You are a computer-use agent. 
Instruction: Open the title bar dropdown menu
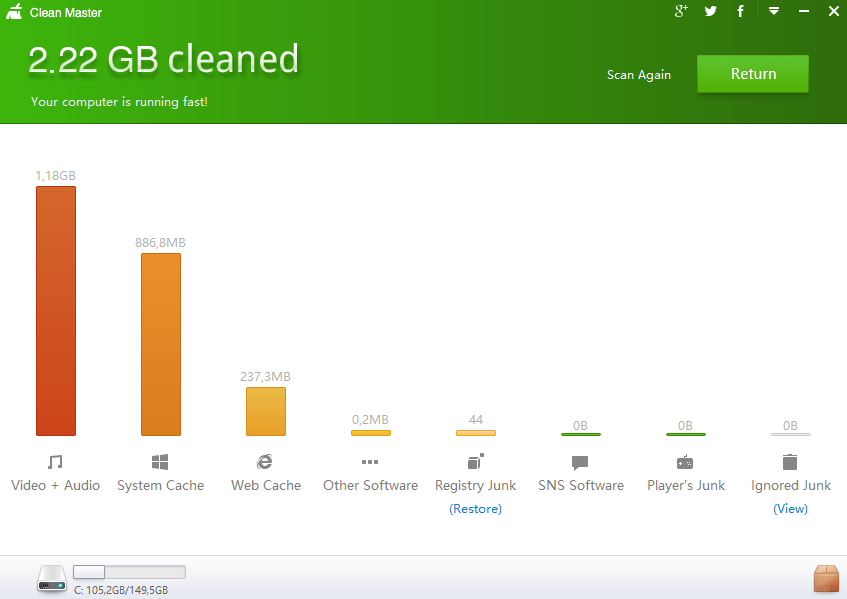pos(773,11)
